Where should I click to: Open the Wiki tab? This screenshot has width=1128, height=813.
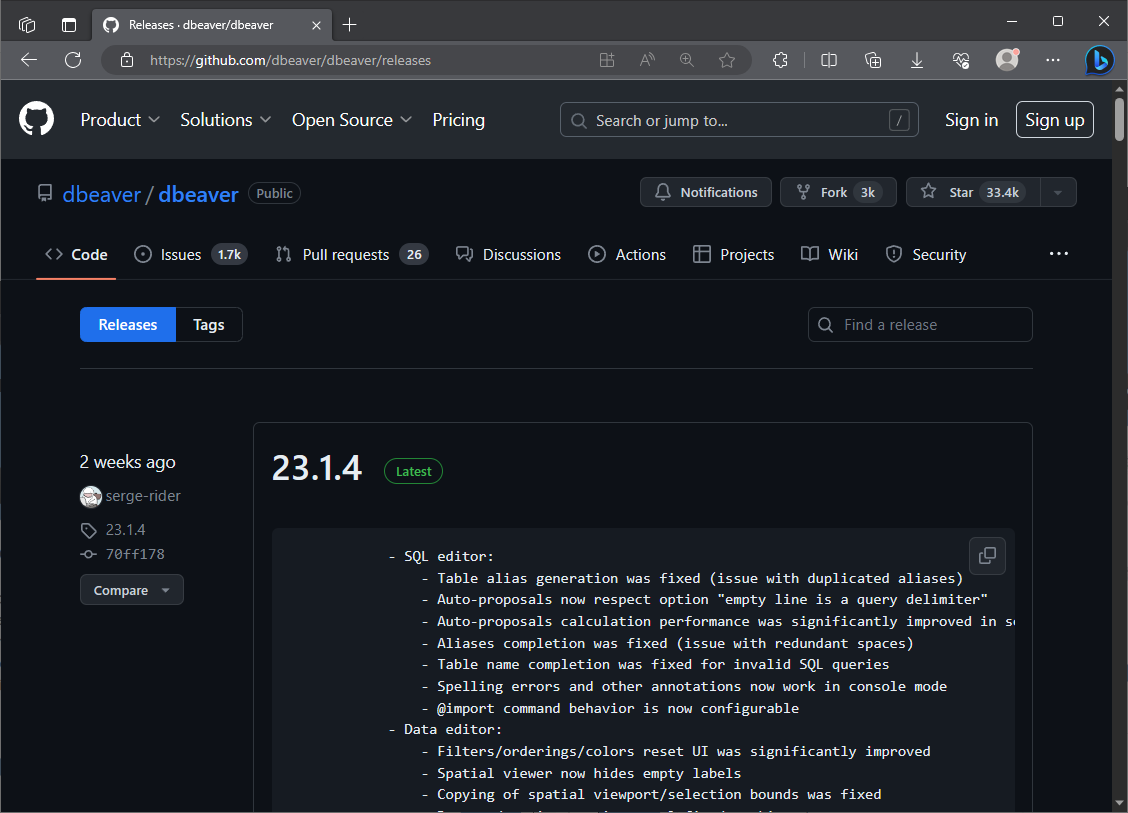pos(829,255)
